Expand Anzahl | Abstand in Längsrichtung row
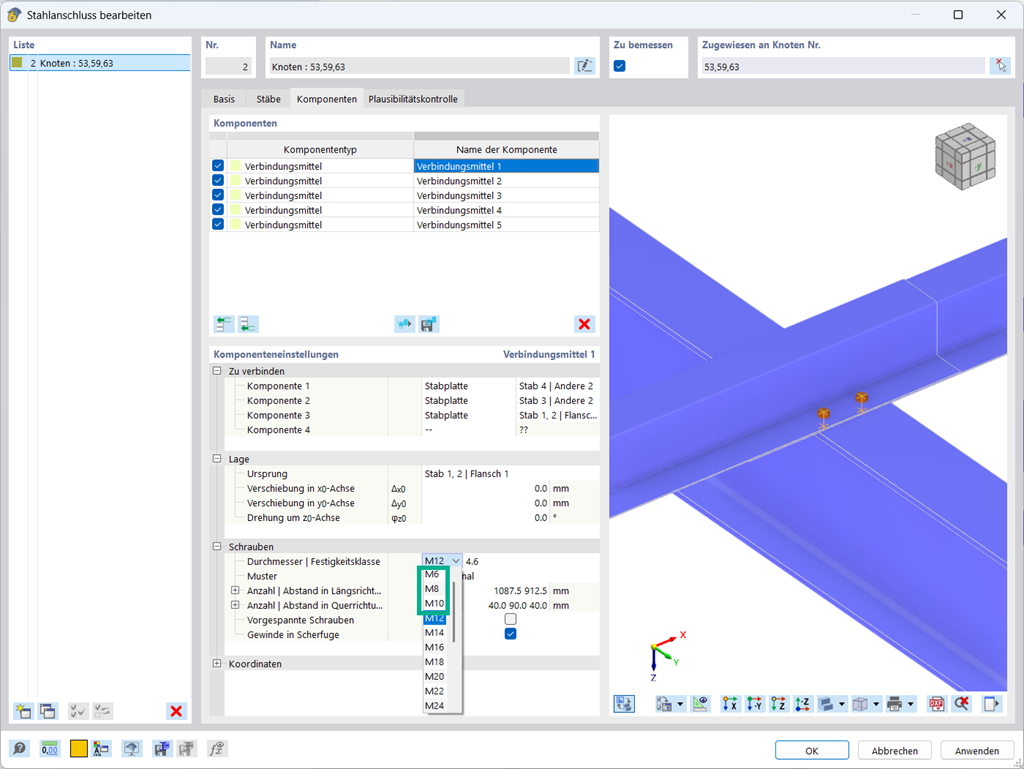The height and width of the screenshot is (769, 1024). click(x=235, y=590)
